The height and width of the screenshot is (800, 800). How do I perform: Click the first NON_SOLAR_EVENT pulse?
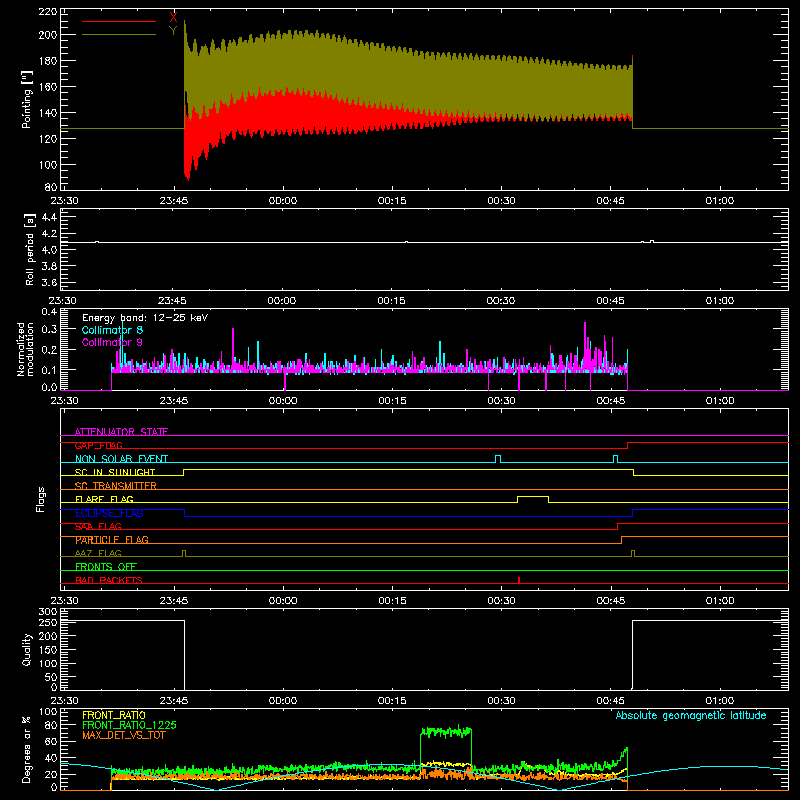(498, 459)
